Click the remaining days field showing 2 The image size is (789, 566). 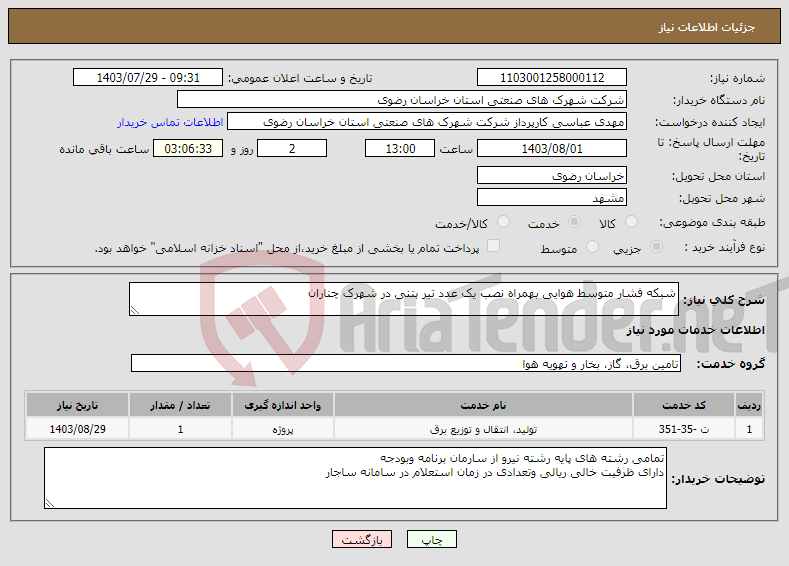pos(292,148)
